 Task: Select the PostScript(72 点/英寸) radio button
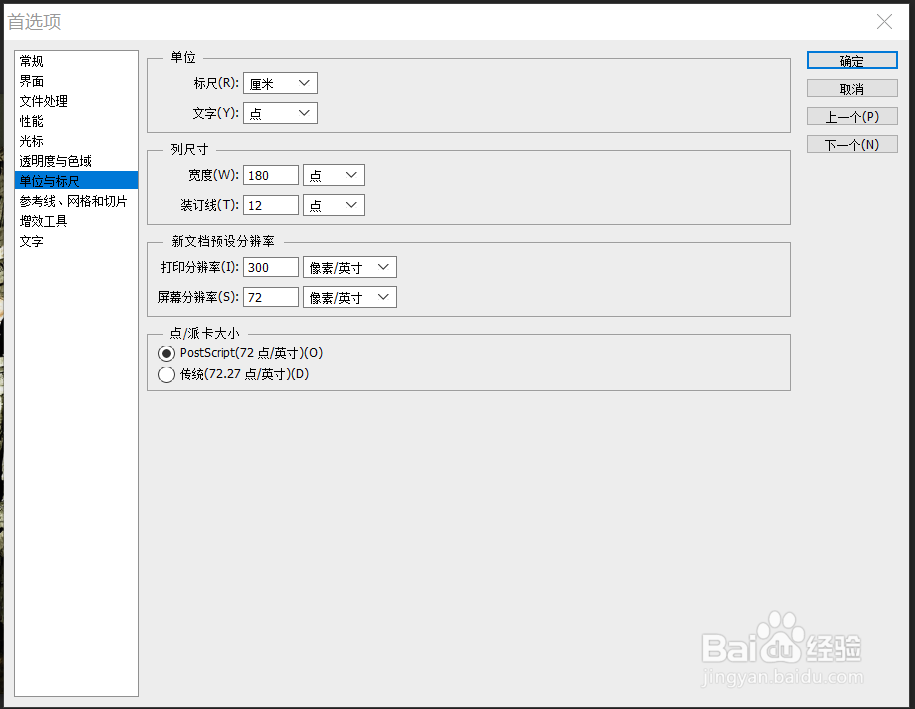pos(166,353)
